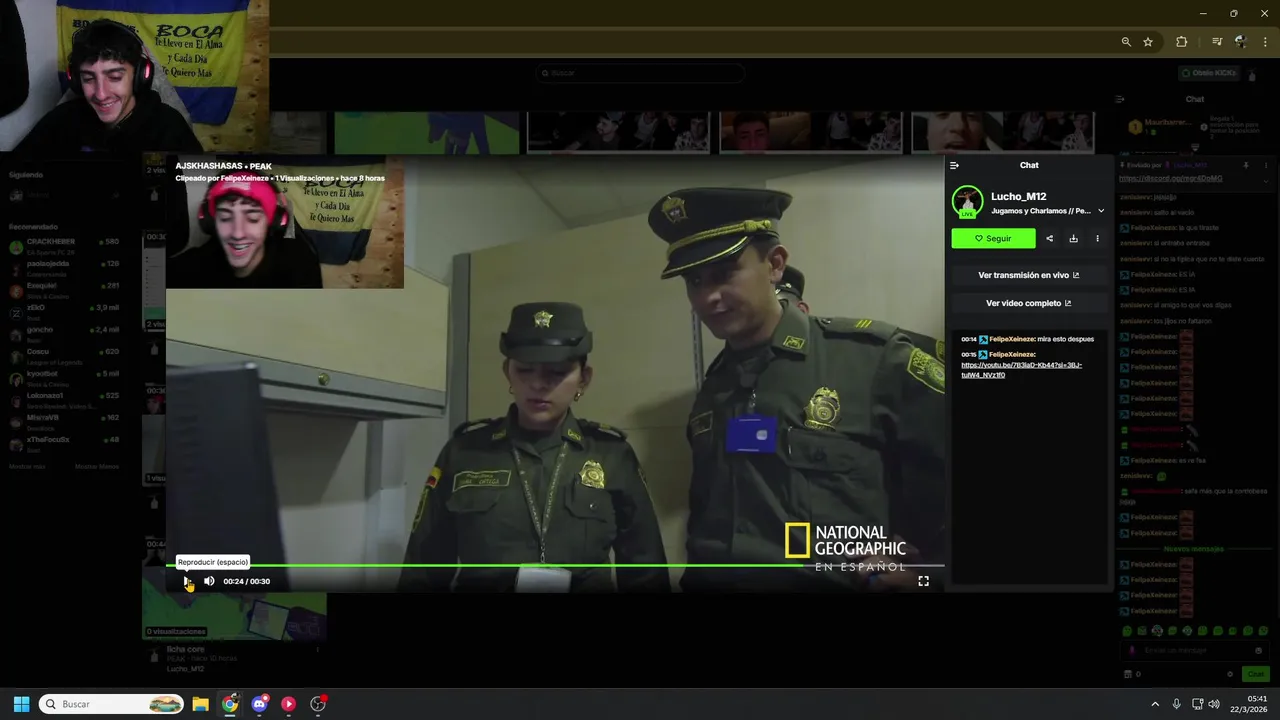Image resolution: width=1280 pixels, height=720 pixels.
Task: Jump to Nuevos mensajes in chat
Action: tap(1193, 549)
